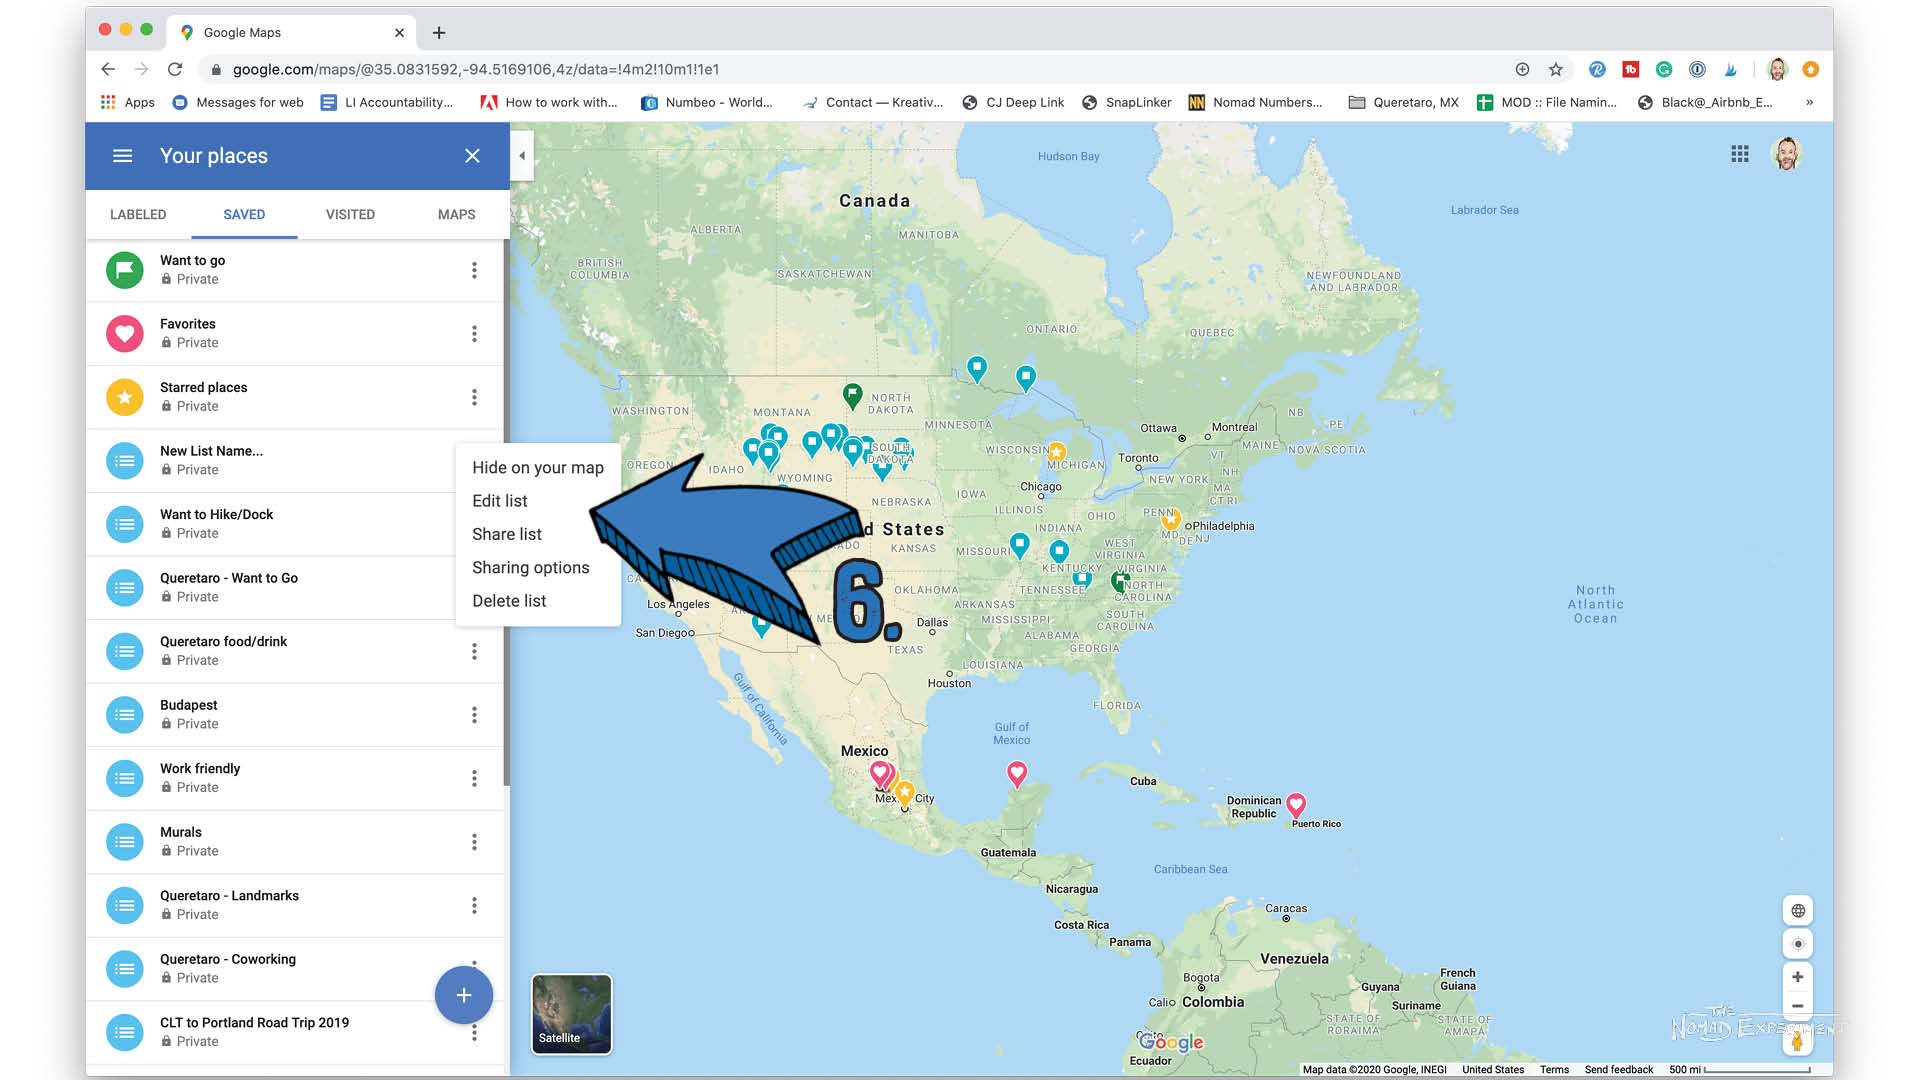Open the Queretaro, MX bookmark folder
The image size is (1920, 1080).
pyautogui.click(x=1404, y=102)
